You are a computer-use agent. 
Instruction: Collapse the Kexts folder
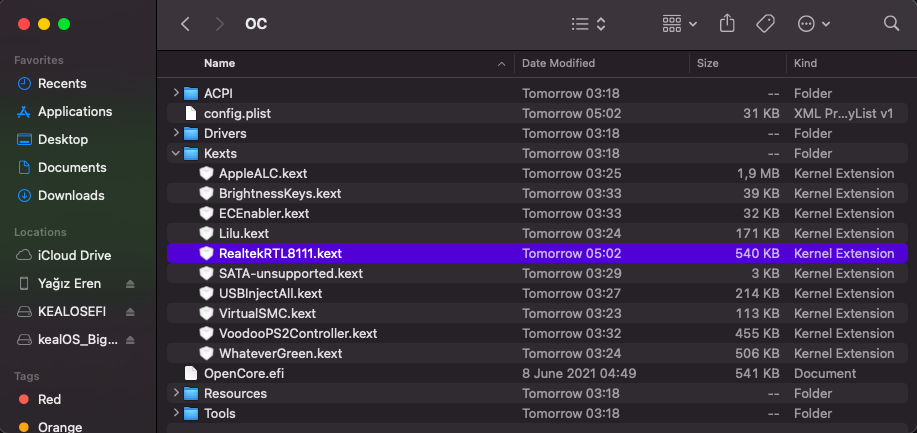coord(176,153)
